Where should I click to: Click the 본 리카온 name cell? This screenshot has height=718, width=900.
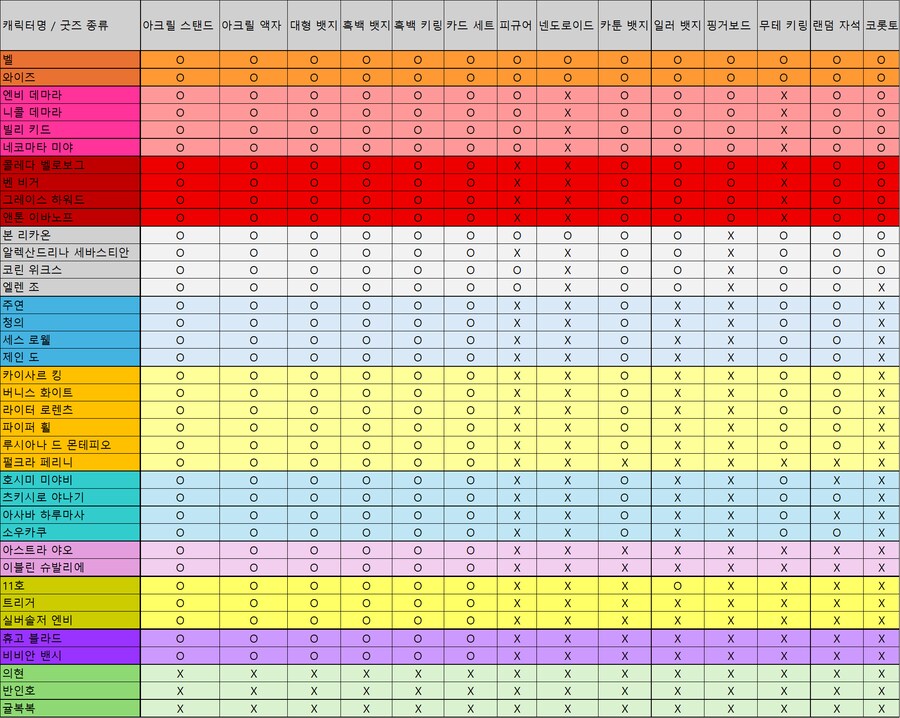[x=70, y=235]
